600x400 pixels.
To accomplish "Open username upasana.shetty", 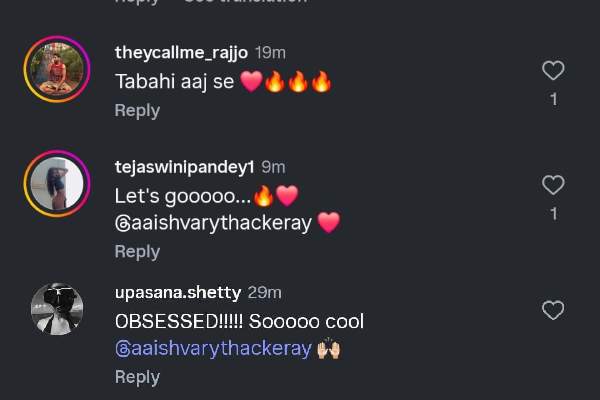I will [x=178, y=292].
